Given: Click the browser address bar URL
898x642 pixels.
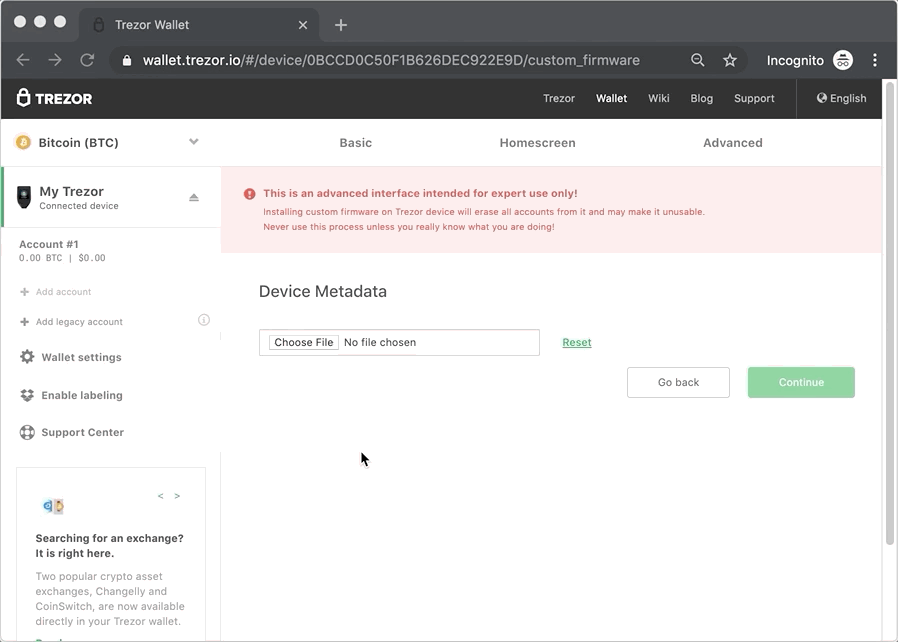Looking at the screenshot, I should click(391, 60).
